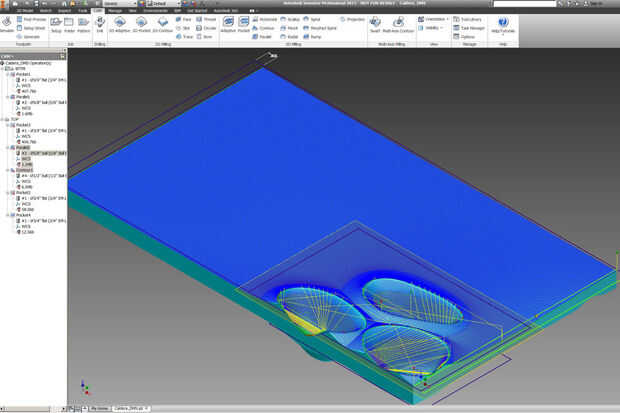The width and height of the screenshot is (620, 413).
Task: Select the Projection strategy
Action: (352, 19)
